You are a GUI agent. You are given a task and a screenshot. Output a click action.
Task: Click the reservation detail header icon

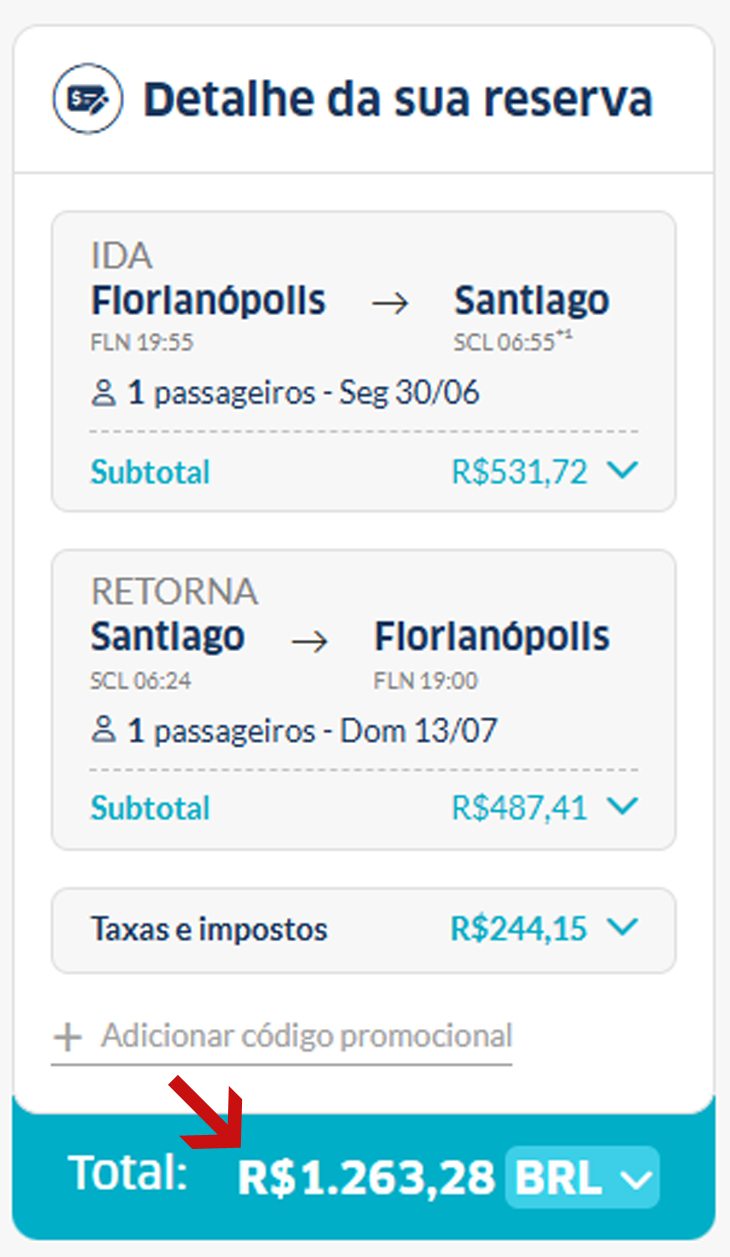[88, 100]
